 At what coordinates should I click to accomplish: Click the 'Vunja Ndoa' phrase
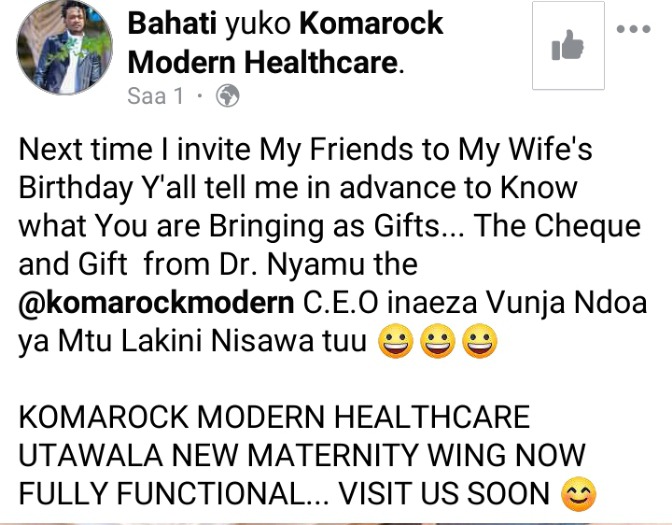point(566,303)
